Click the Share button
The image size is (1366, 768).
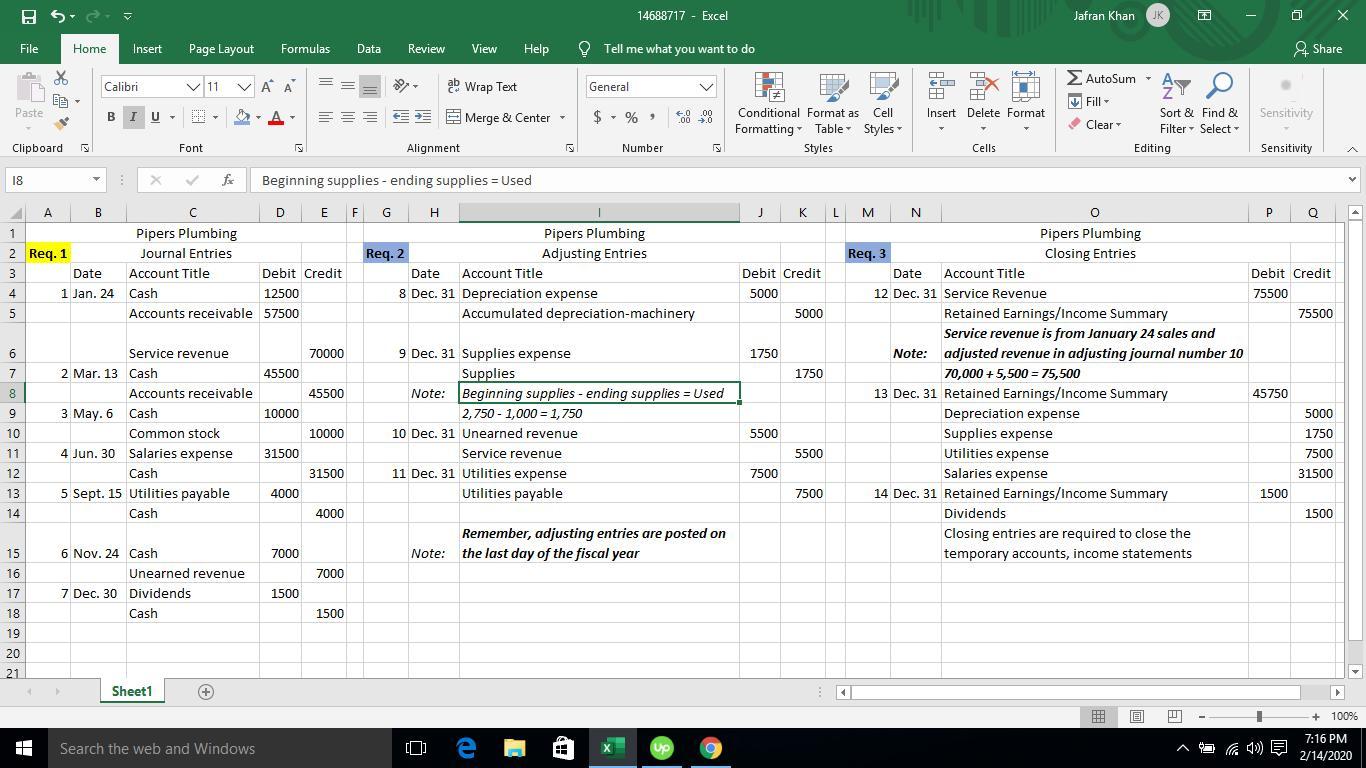click(x=1318, y=49)
